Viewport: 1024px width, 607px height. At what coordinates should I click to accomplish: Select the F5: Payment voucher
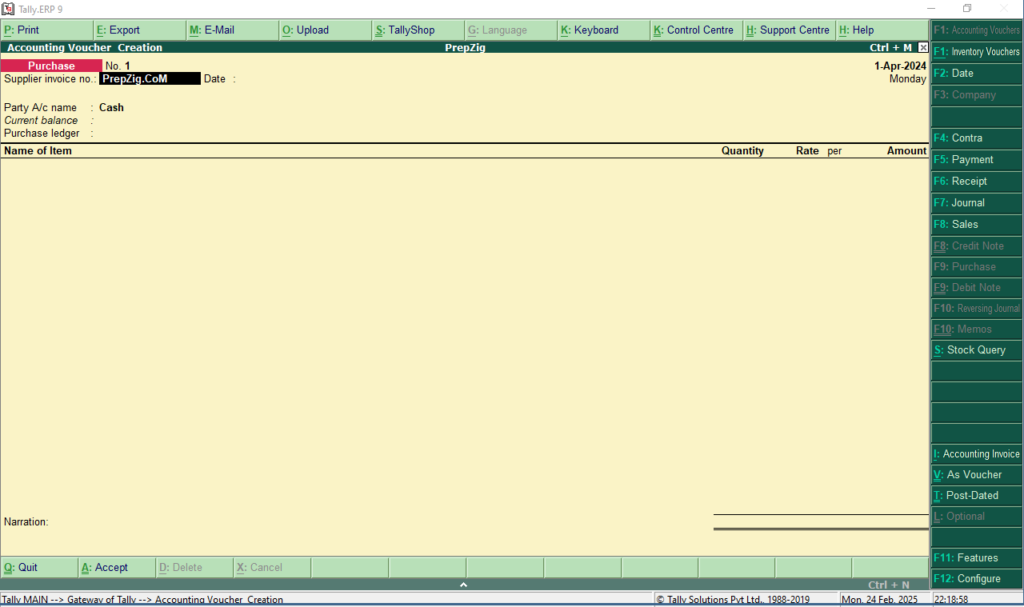[x=976, y=159]
